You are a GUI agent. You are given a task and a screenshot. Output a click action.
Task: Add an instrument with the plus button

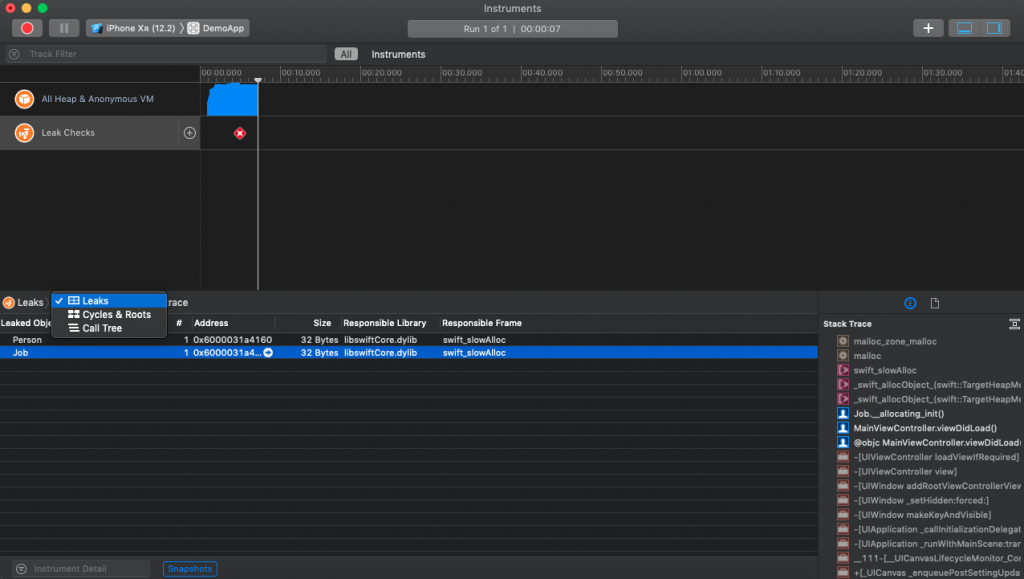(x=928, y=28)
